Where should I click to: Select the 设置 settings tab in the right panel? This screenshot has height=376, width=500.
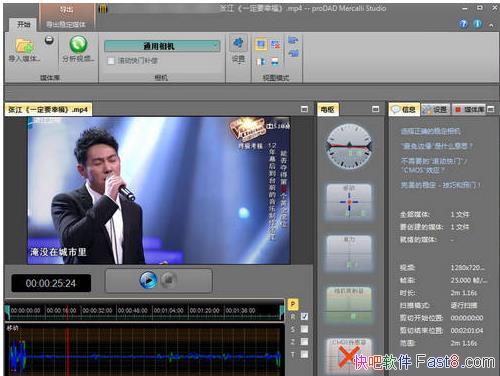(435, 109)
